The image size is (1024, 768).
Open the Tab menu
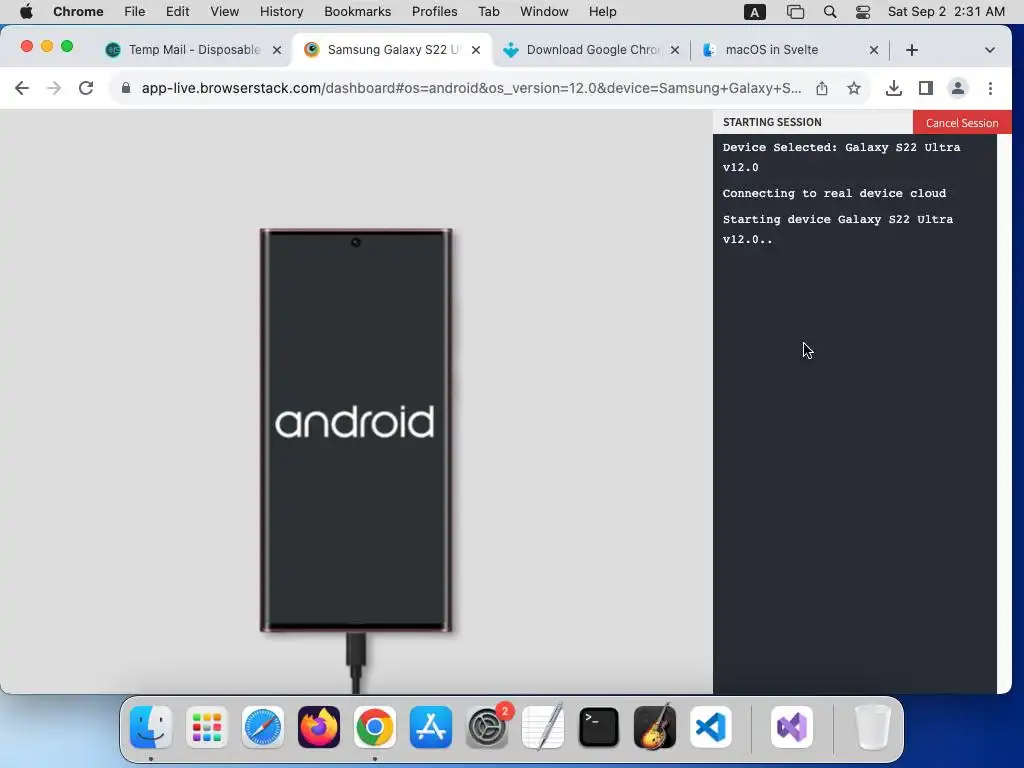pos(488,12)
